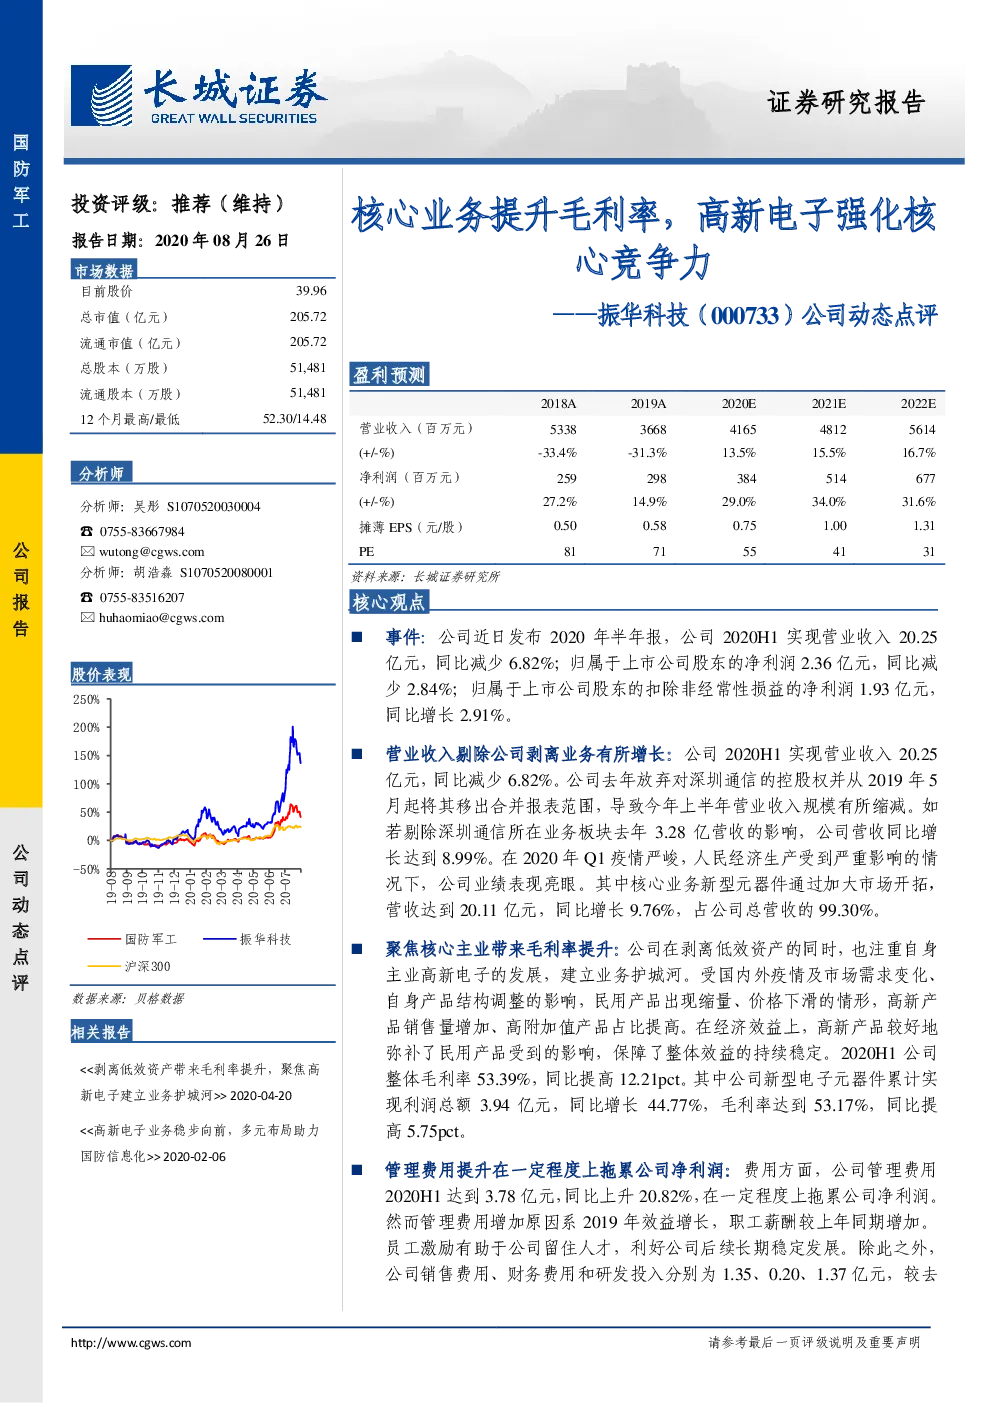Click 2020E revenue value 4165
This screenshot has height=1403, width=992.
pos(743,429)
